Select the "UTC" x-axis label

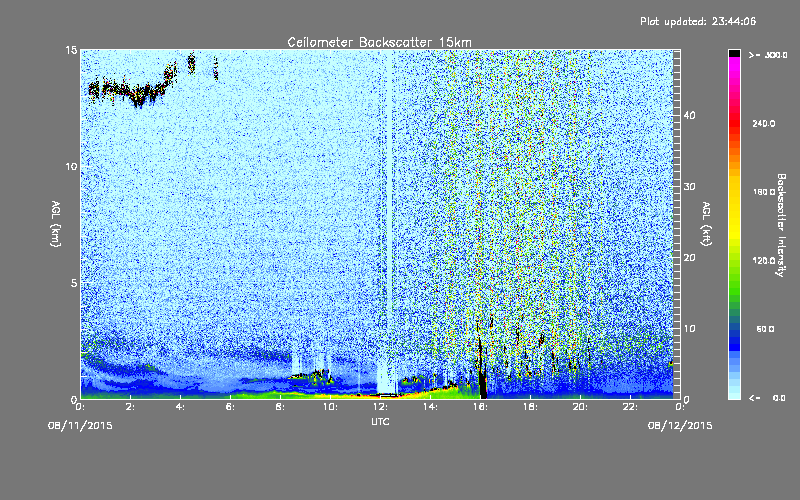tap(380, 421)
